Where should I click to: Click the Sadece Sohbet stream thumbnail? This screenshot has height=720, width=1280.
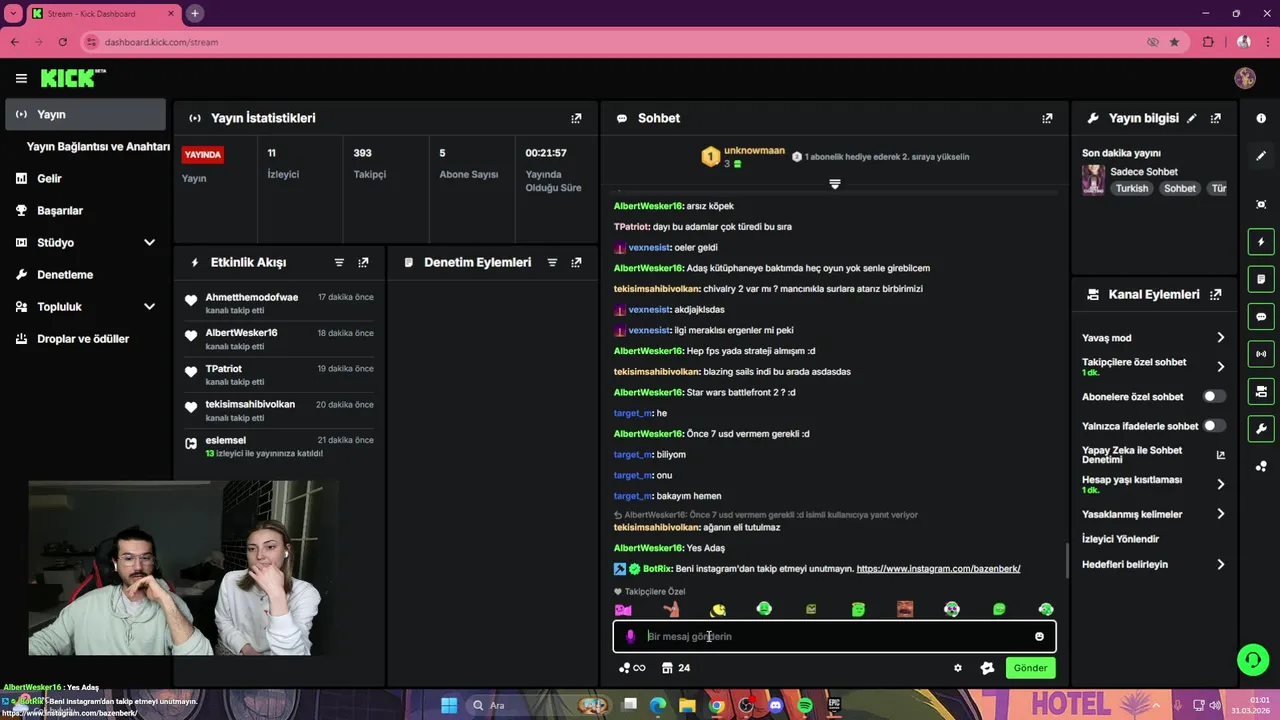[1093, 180]
